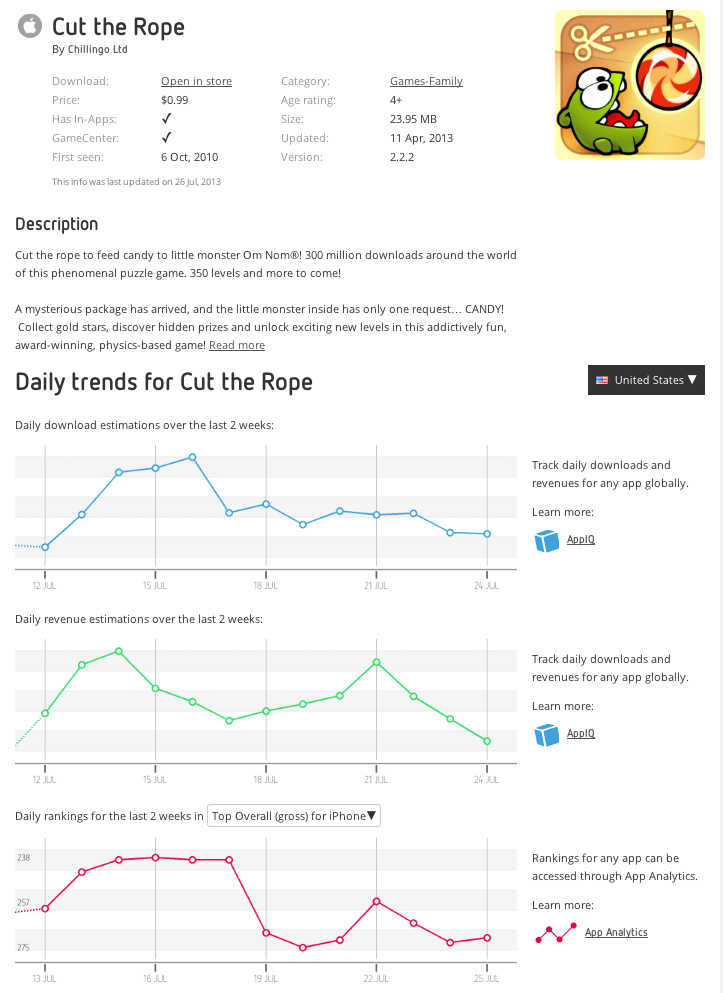Open the Games-Family category link
The image size is (723, 993).
(x=426, y=81)
